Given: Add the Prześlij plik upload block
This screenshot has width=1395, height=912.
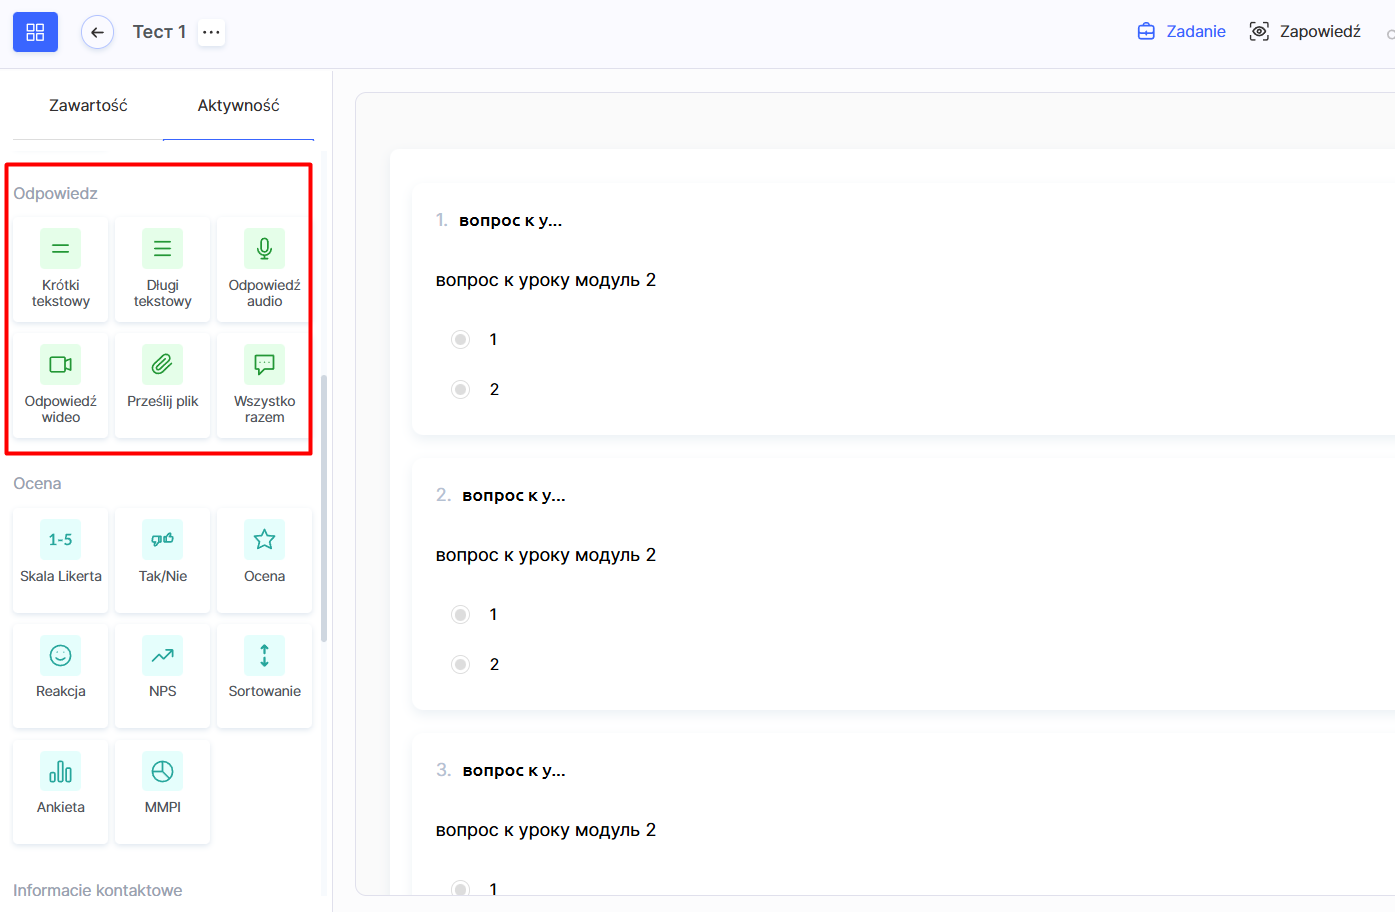Looking at the screenshot, I should coord(162,385).
